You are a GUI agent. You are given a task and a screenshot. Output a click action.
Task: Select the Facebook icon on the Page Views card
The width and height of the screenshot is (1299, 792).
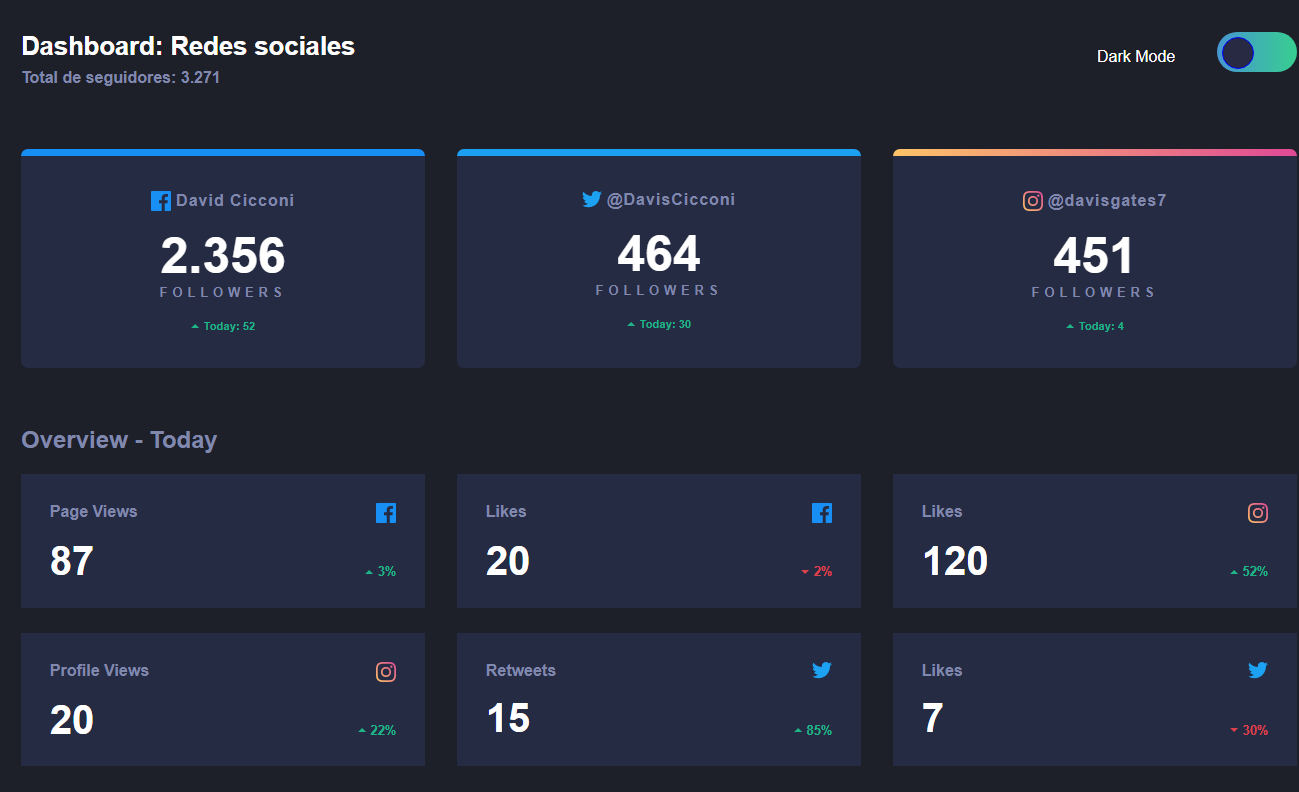click(x=386, y=512)
